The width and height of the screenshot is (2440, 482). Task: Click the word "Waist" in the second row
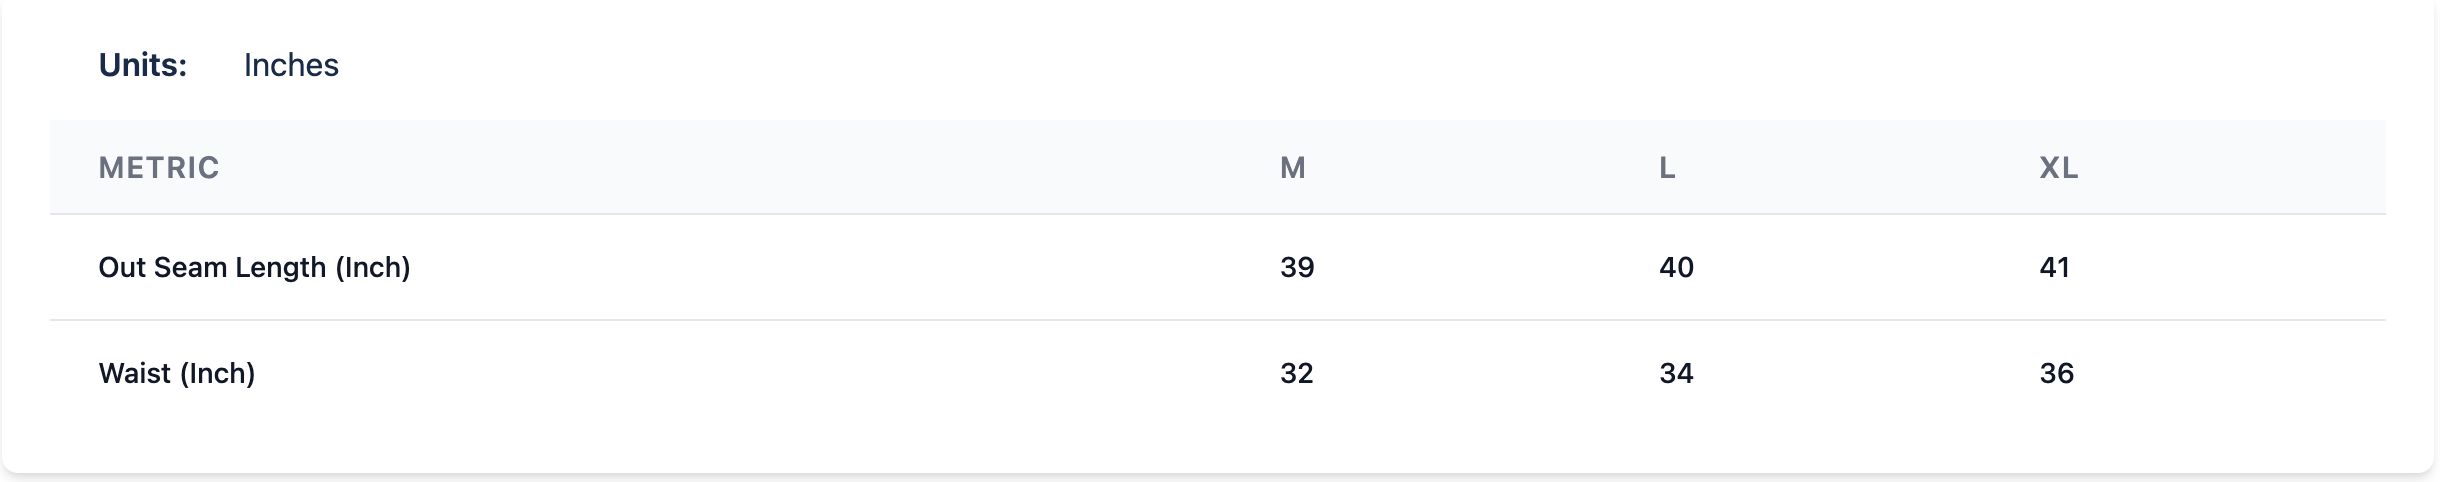134,373
